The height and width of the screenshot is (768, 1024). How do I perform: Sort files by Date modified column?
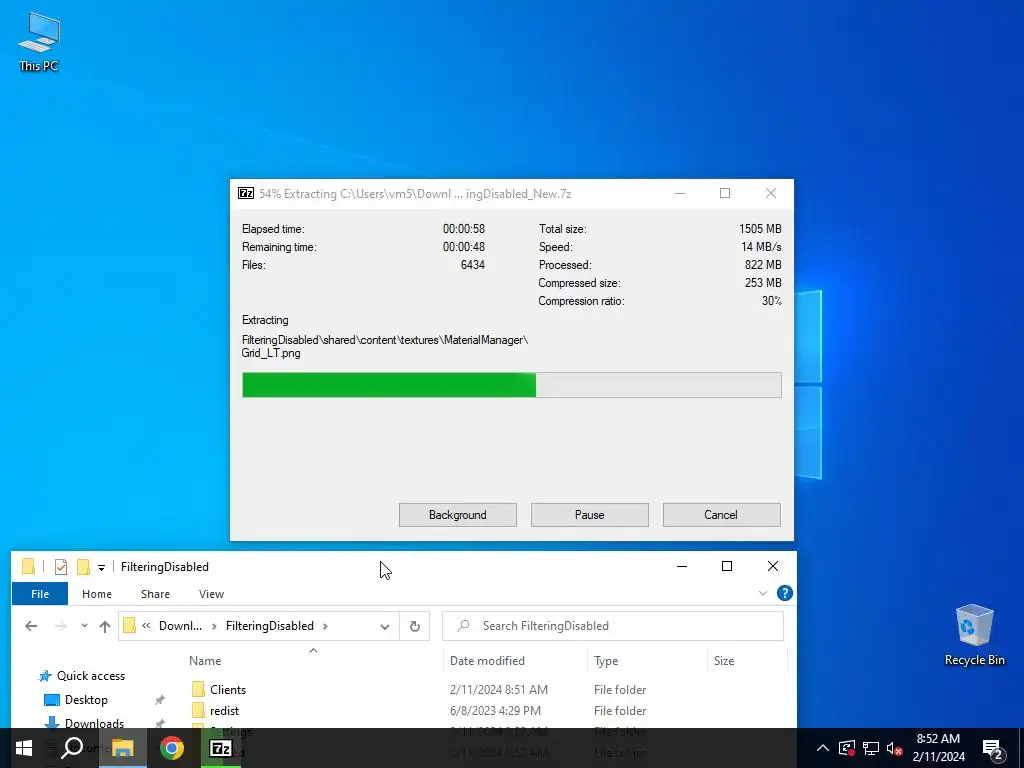(x=487, y=660)
